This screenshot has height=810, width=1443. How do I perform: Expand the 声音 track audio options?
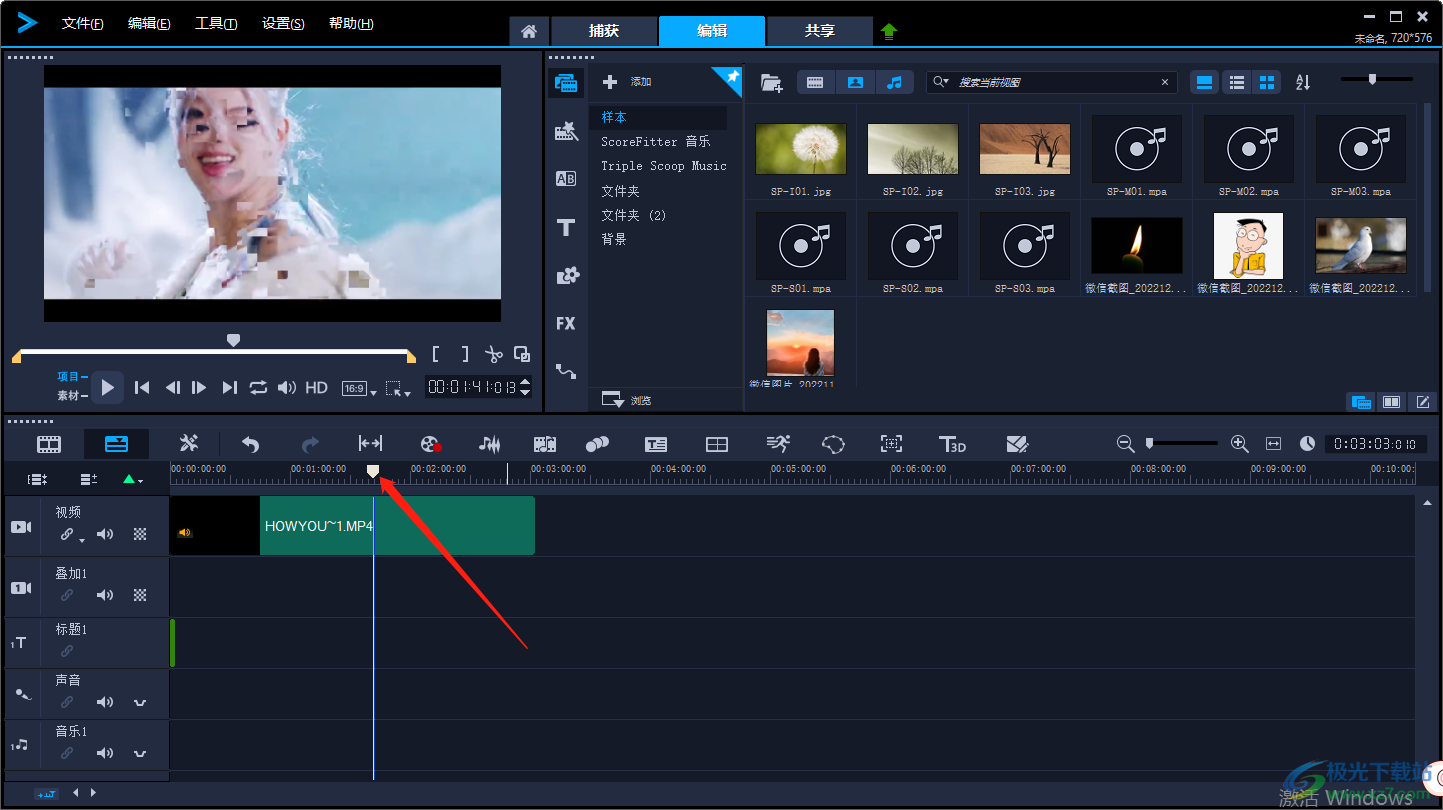pos(140,702)
